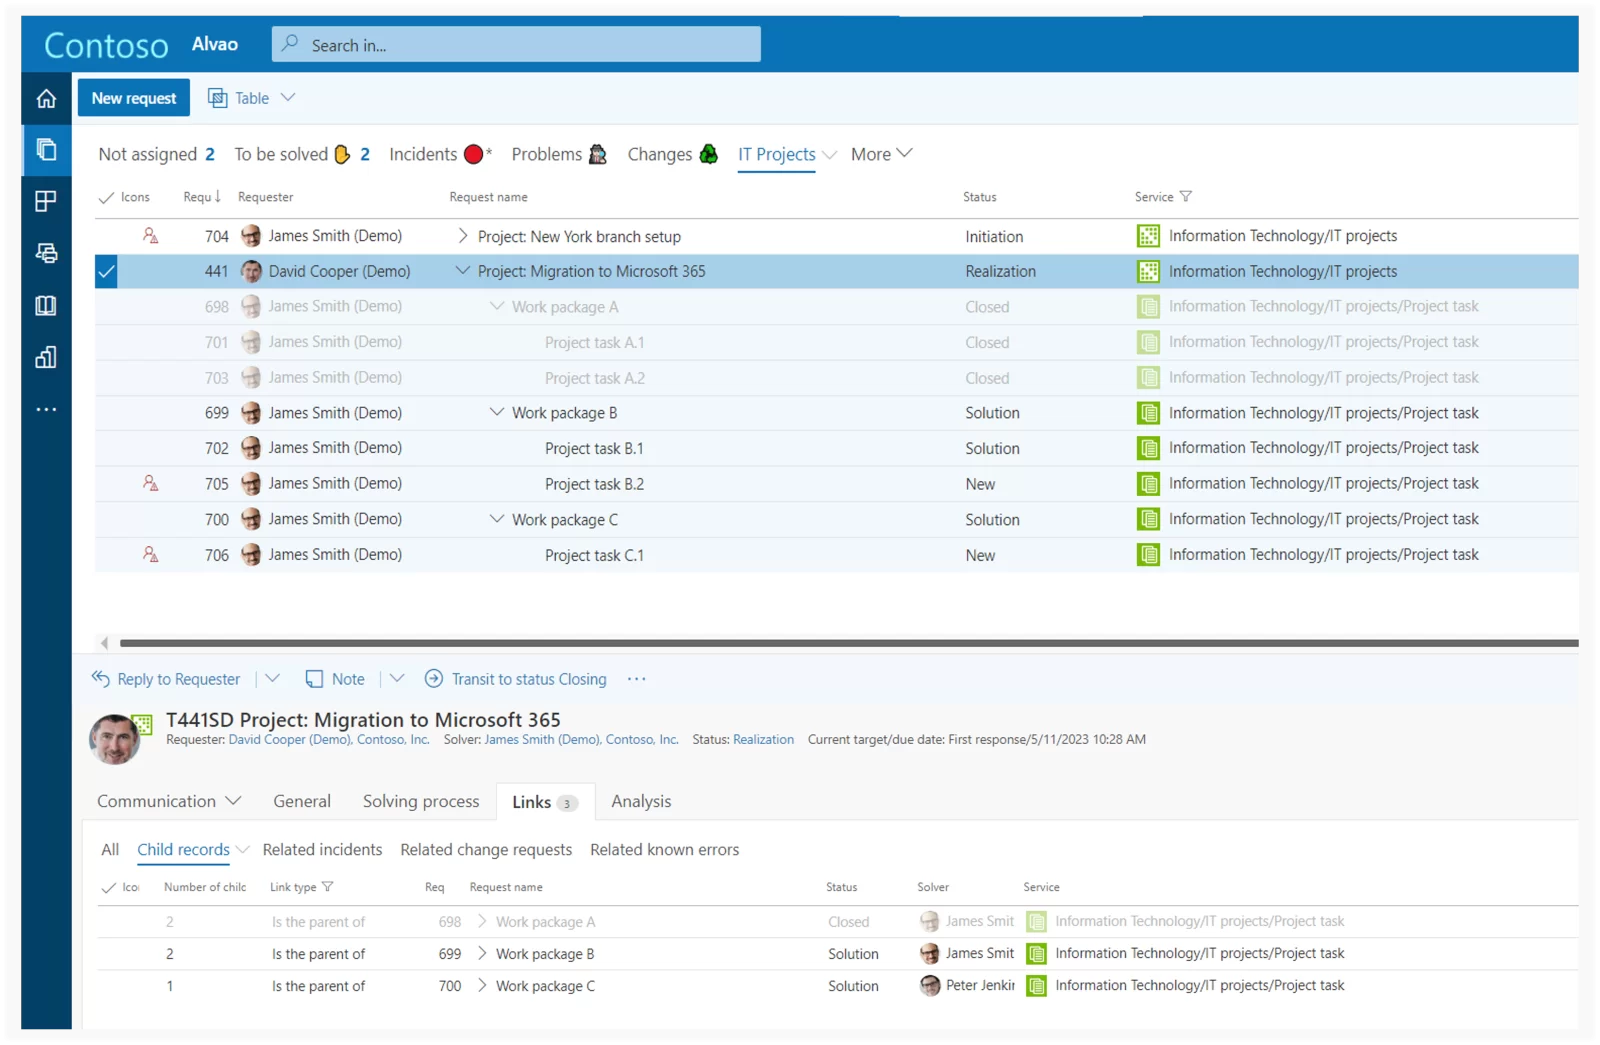Expand the Table view dropdown
The height and width of the screenshot is (1045, 1600).
click(x=289, y=97)
